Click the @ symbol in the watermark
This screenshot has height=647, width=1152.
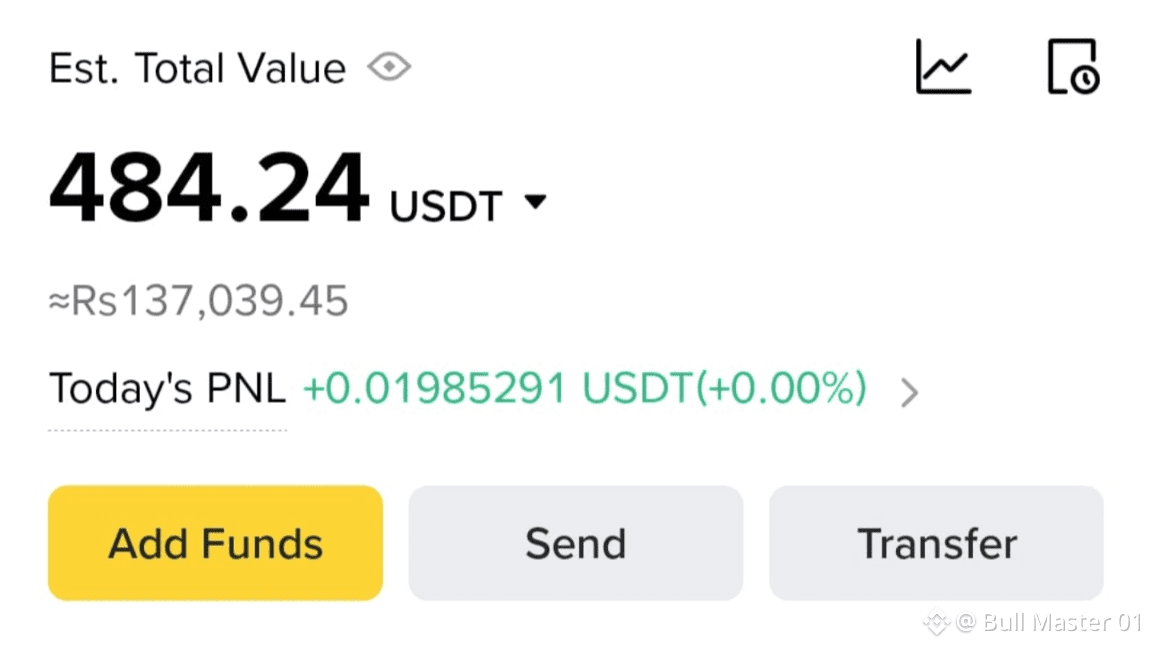point(965,623)
